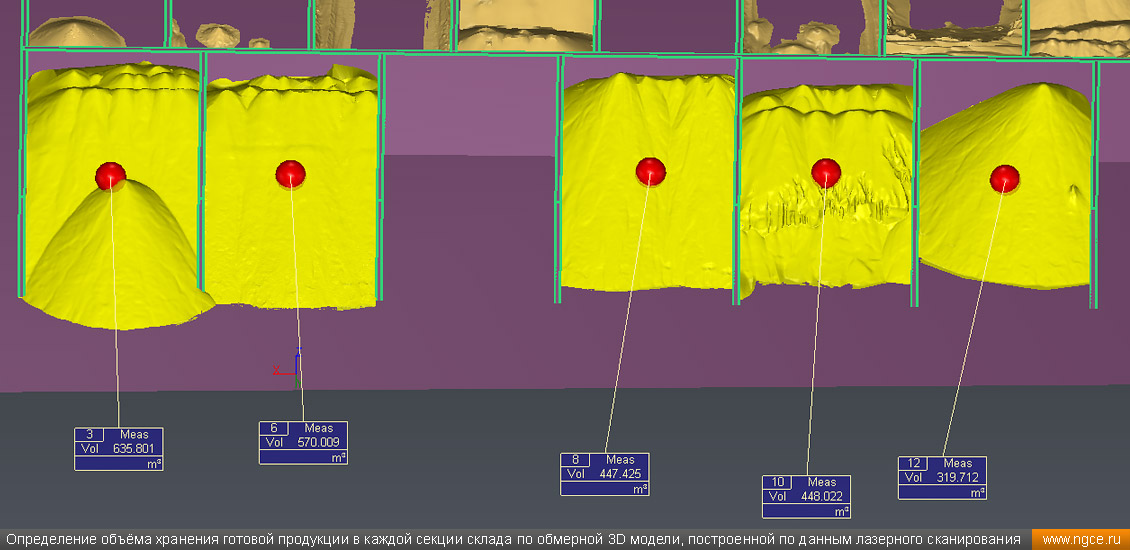The height and width of the screenshot is (550, 1130).
Task: Open the www.ngce.ru link
Action: (1082, 539)
